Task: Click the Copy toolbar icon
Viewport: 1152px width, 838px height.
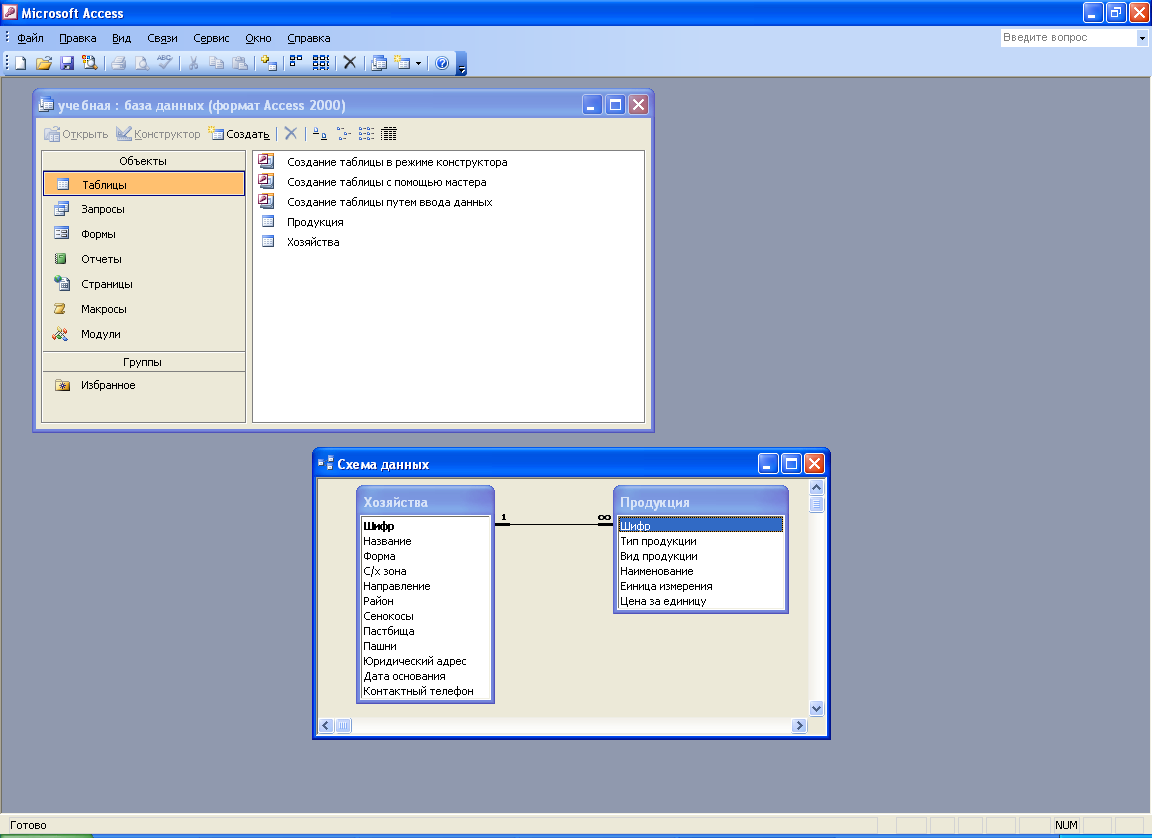Action: point(217,63)
